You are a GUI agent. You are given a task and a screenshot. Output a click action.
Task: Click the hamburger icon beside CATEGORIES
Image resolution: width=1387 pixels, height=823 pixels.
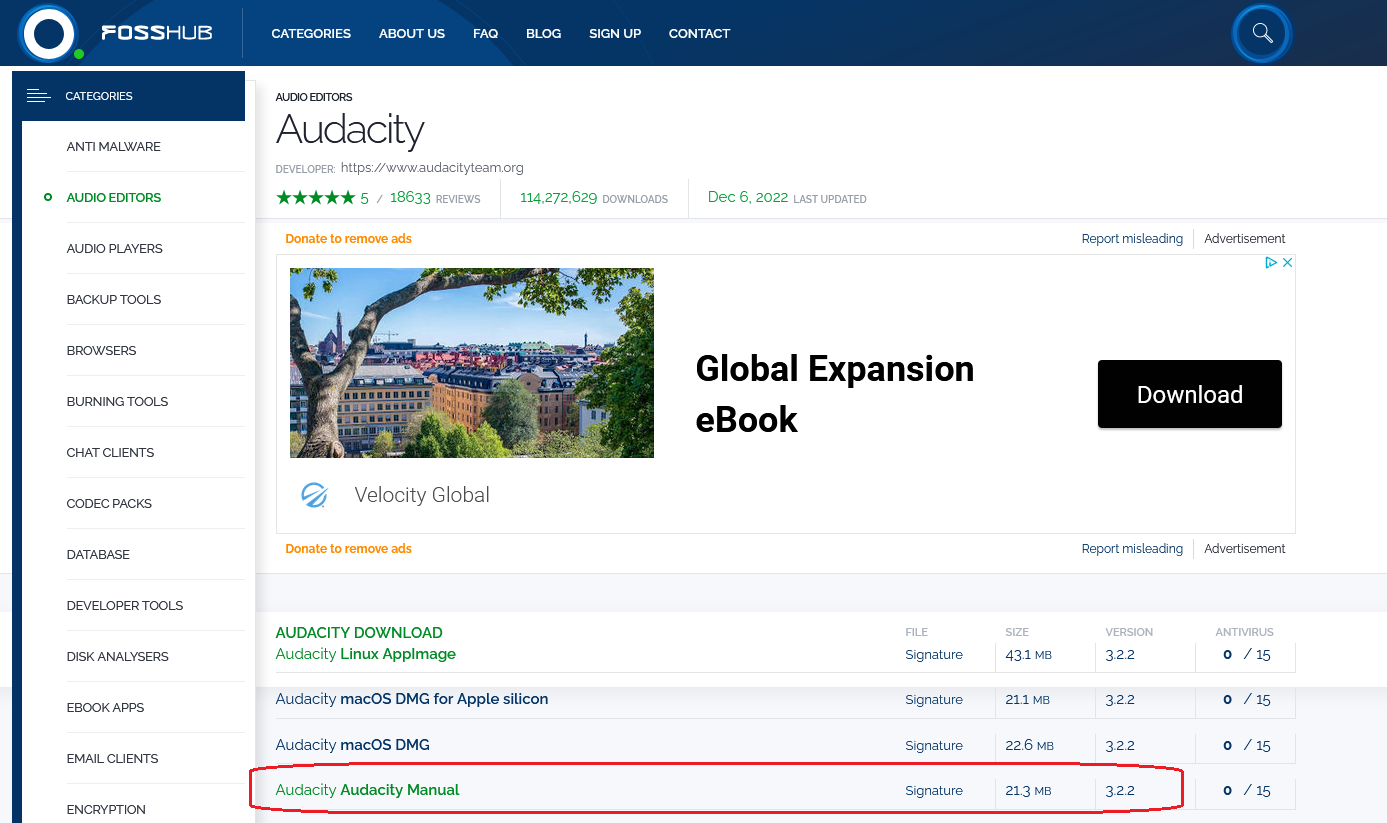38,96
